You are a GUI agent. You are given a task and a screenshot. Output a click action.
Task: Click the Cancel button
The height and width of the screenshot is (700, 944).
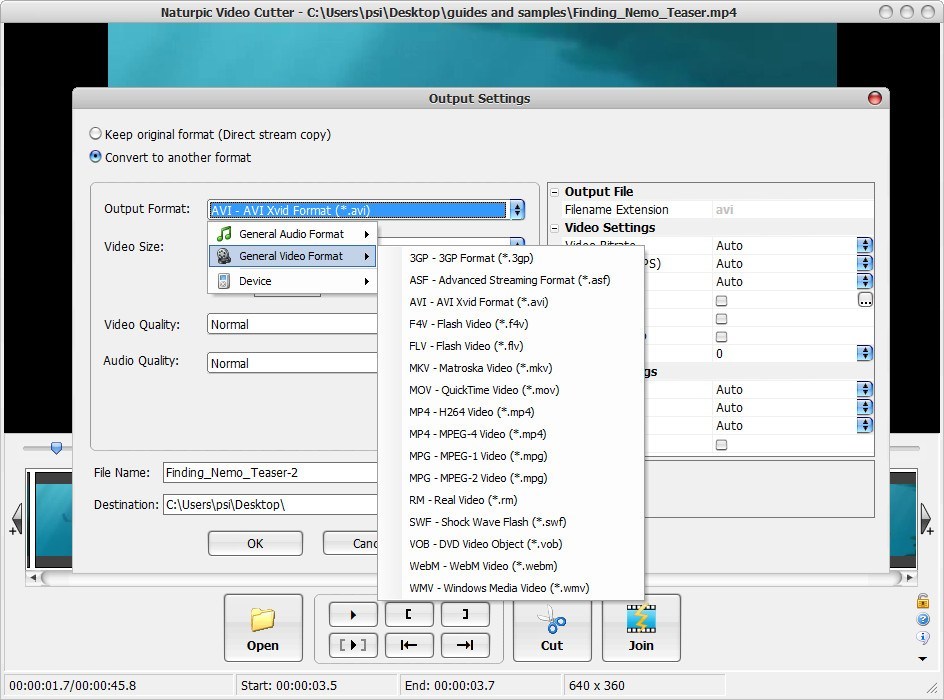pos(351,543)
